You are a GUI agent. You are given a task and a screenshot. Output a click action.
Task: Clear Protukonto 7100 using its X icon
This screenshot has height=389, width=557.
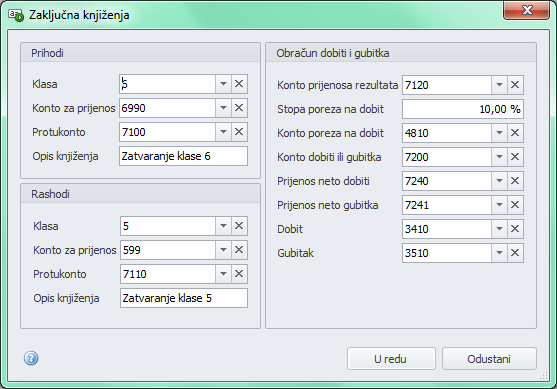(239, 132)
